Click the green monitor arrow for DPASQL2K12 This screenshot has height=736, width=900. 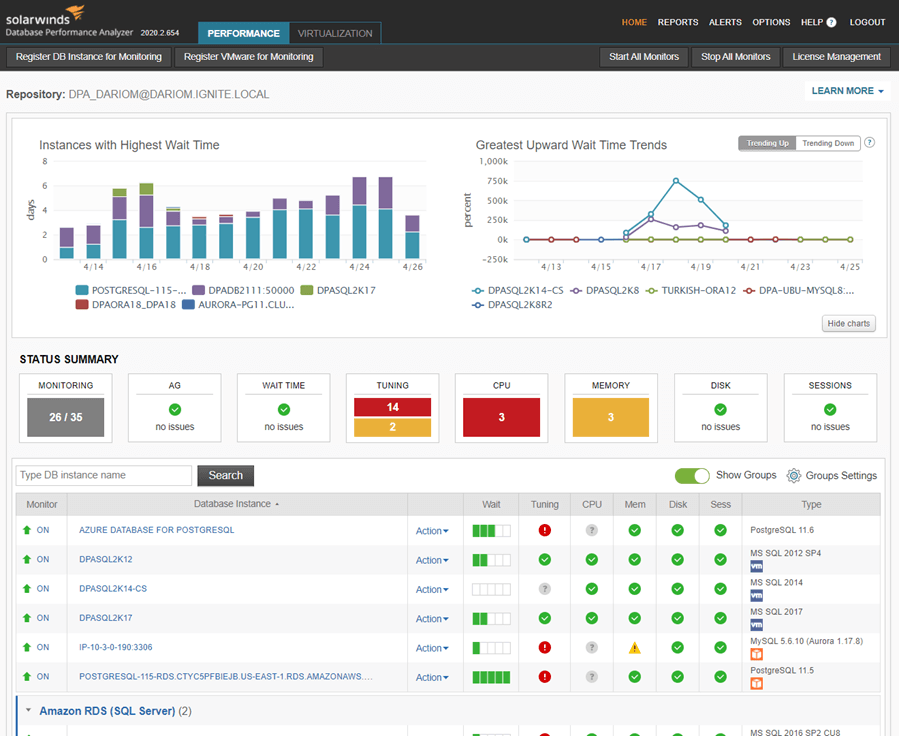tap(26, 559)
